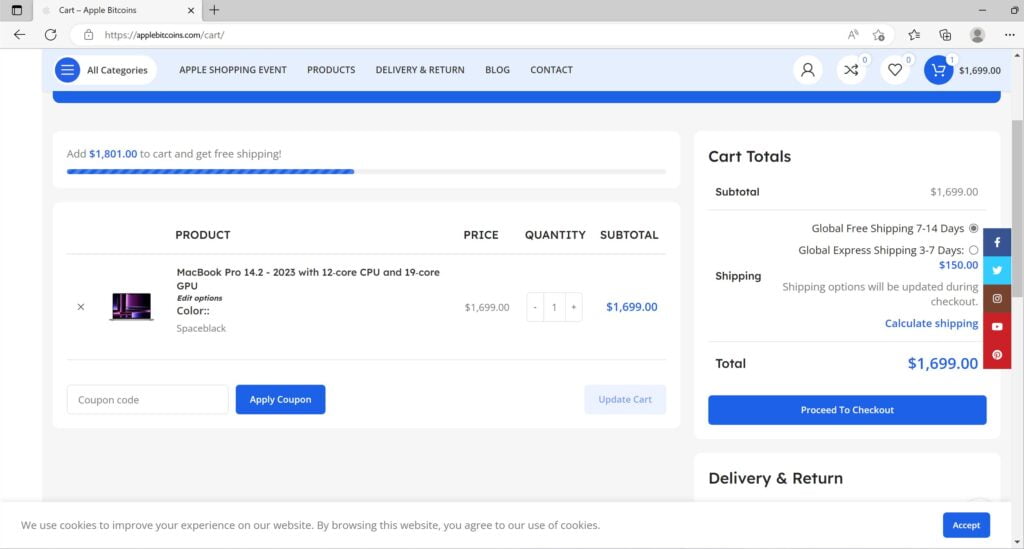Click the Apply Coupon button

(280, 400)
